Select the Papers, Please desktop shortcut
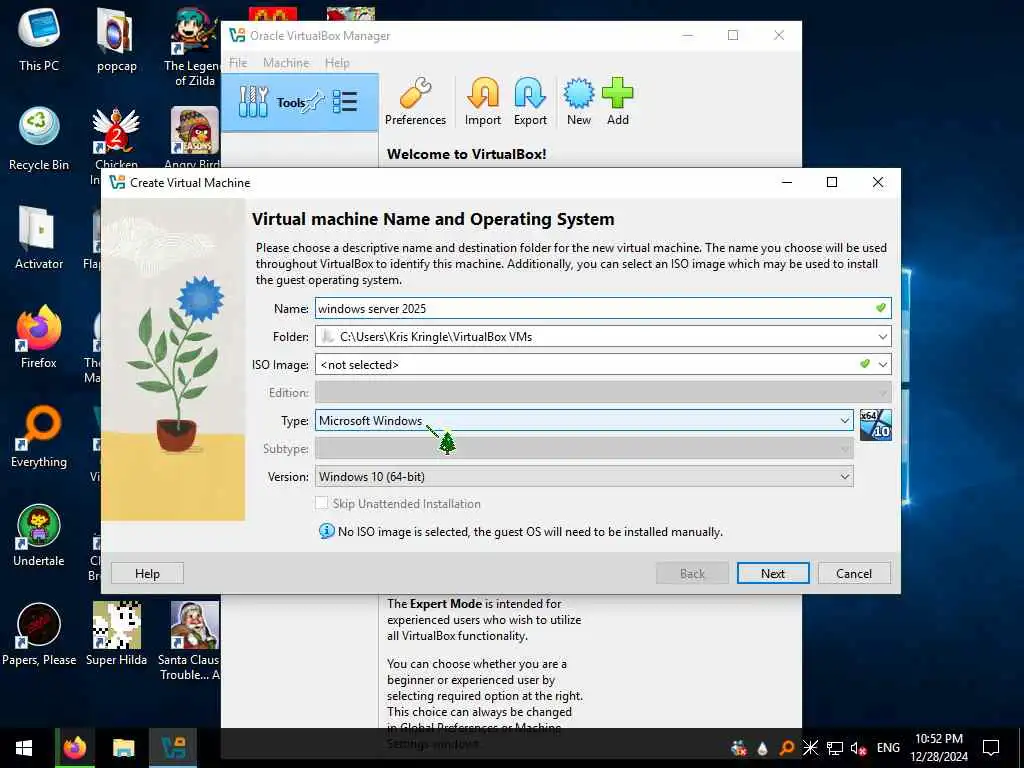Screen dimensions: 1024x768 tap(39, 633)
